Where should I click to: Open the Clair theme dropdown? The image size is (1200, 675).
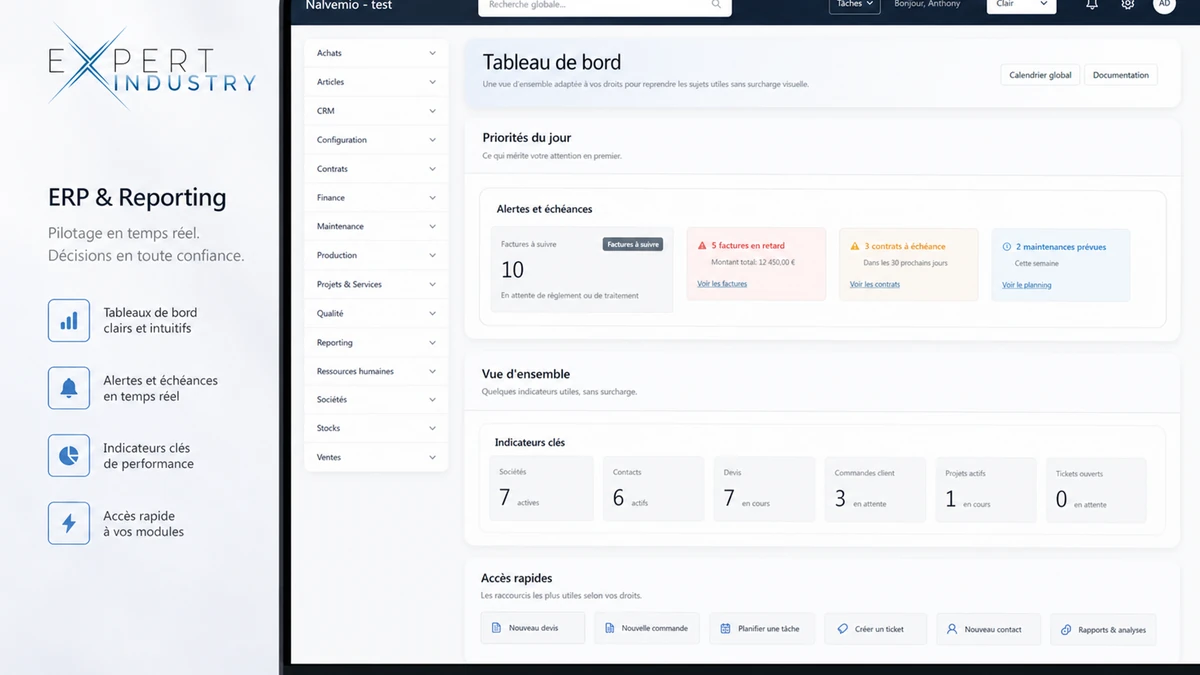coord(1022,4)
